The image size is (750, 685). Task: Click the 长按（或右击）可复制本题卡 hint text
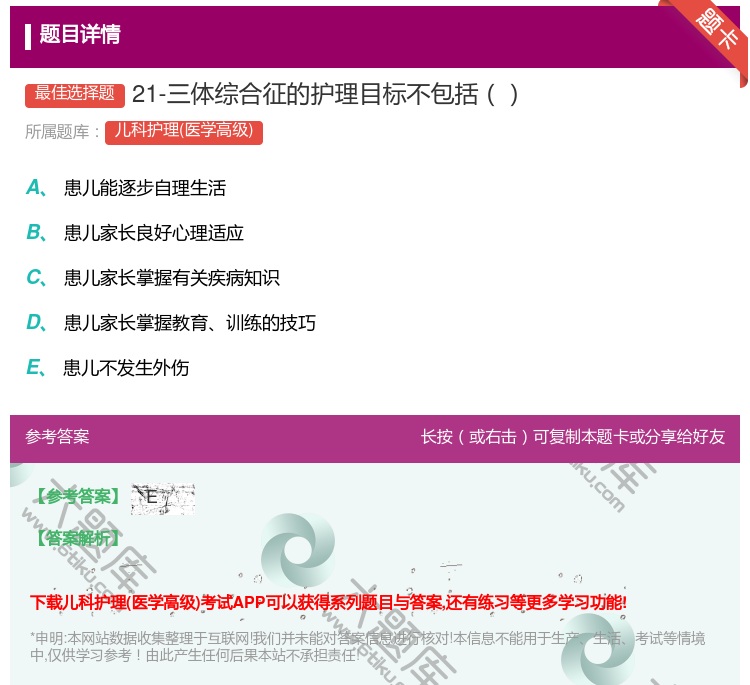coord(573,437)
